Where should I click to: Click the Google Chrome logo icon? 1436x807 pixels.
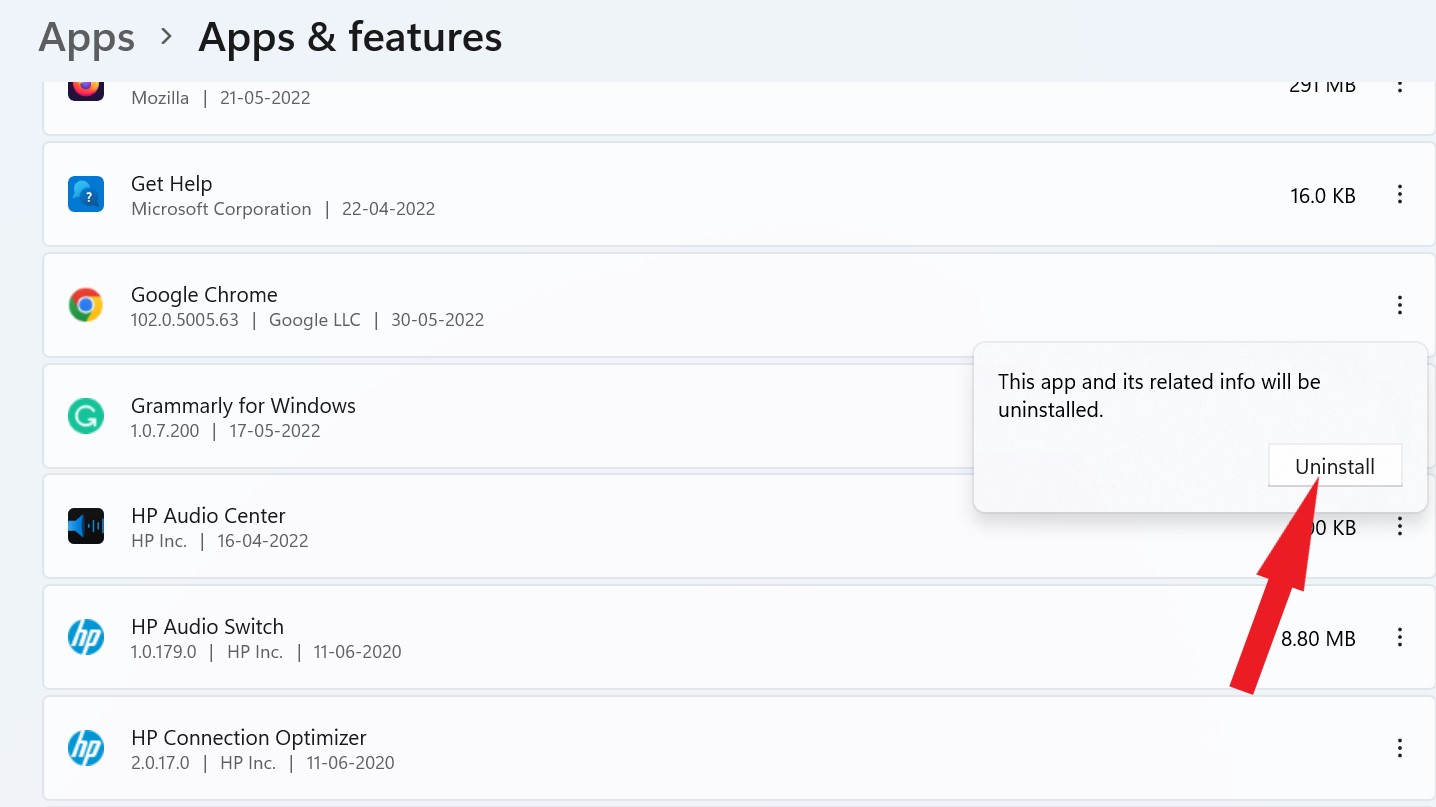coord(86,305)
